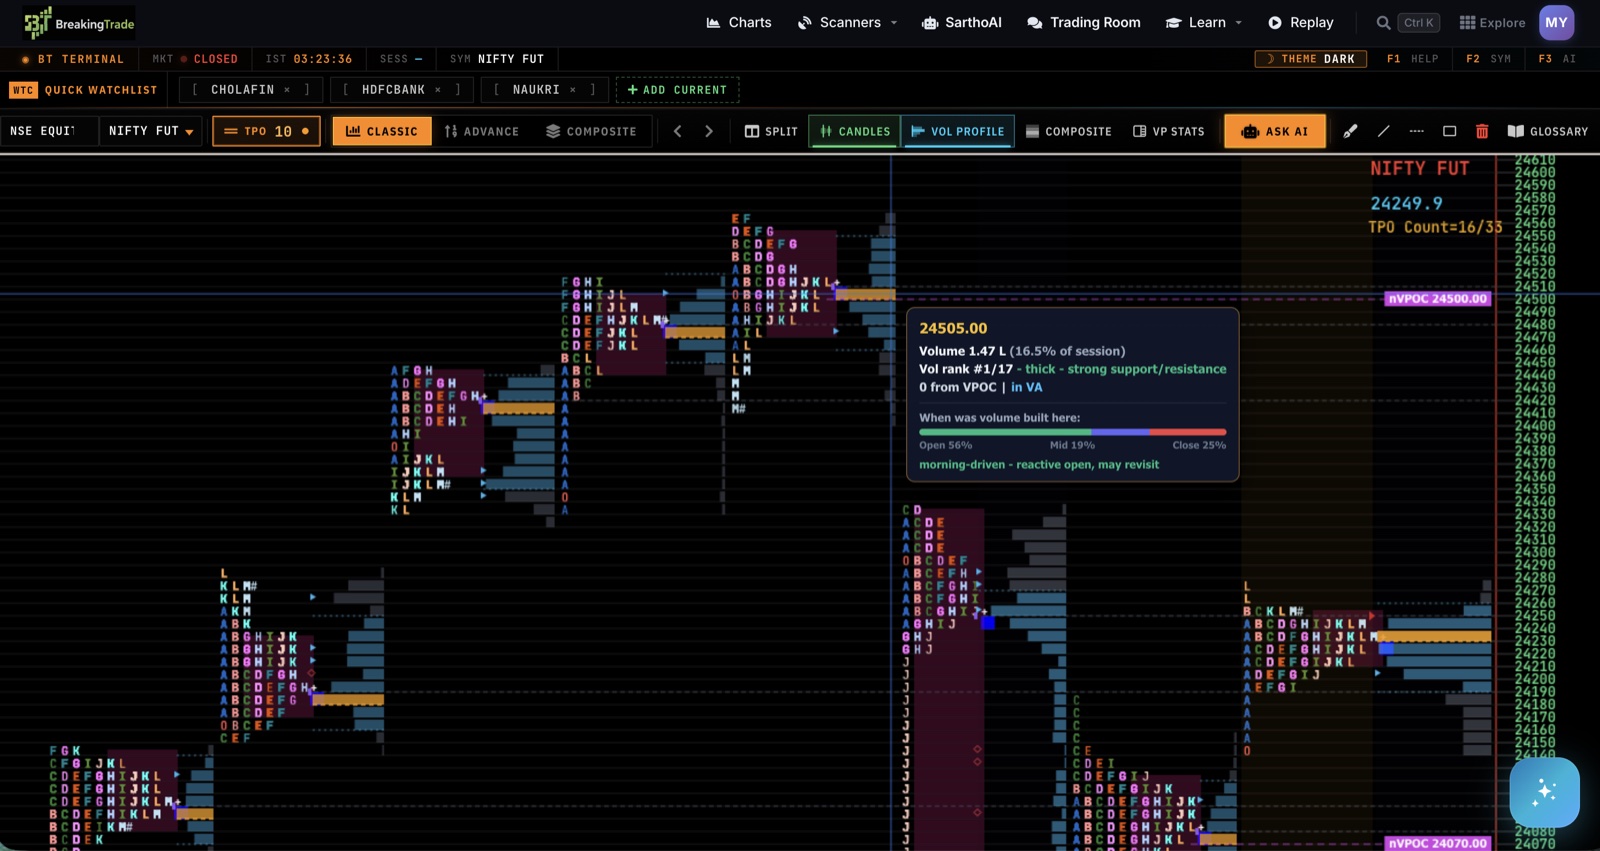Go to Trading Room
This screenshot has width=1600, height=851.
pyautogui.click(x=1083, y=22)
